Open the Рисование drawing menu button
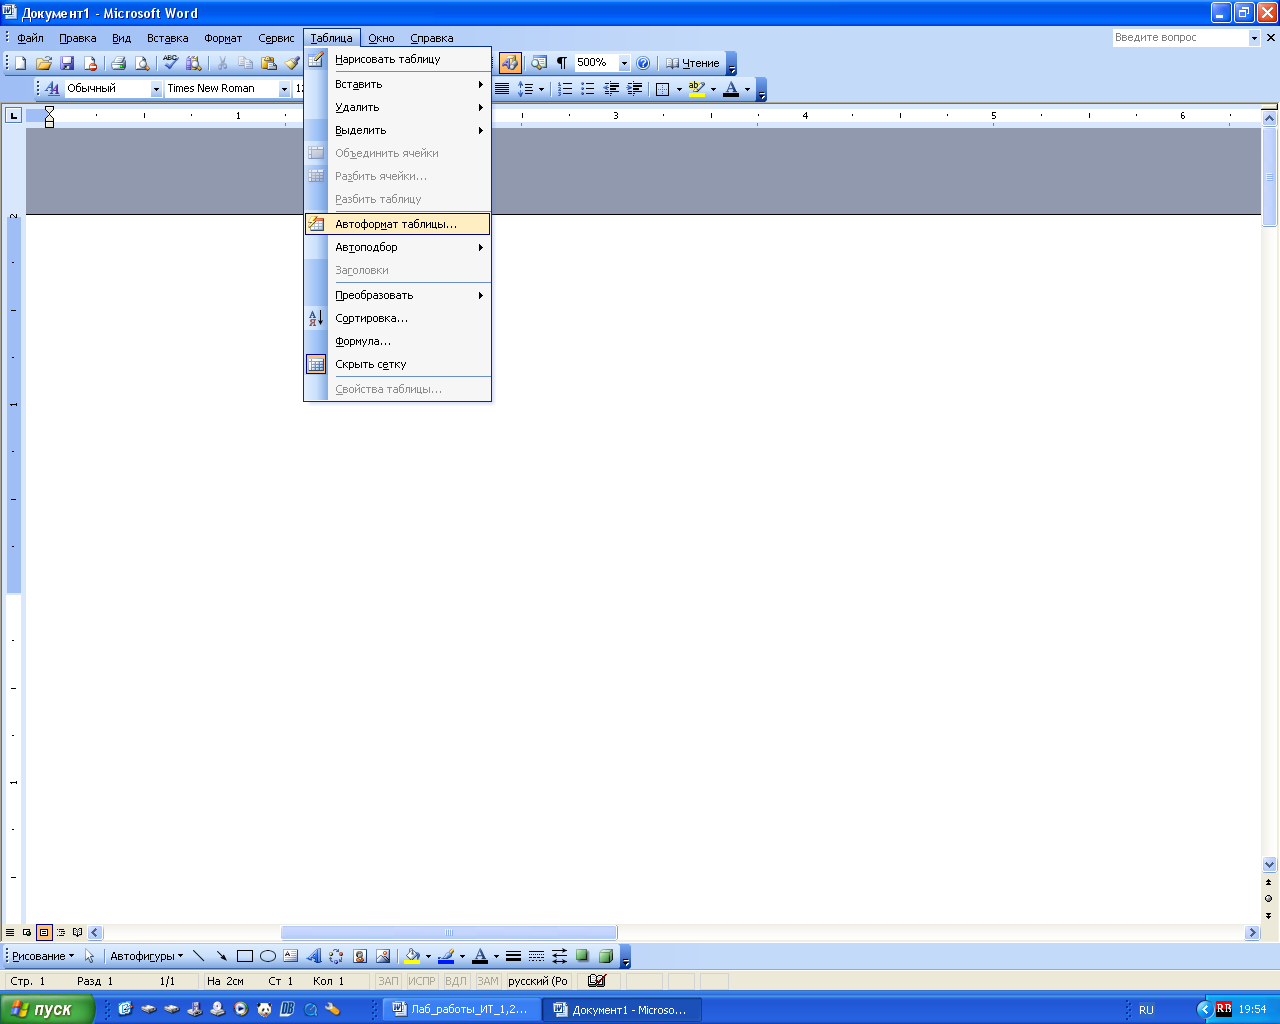 pos(43,956)
